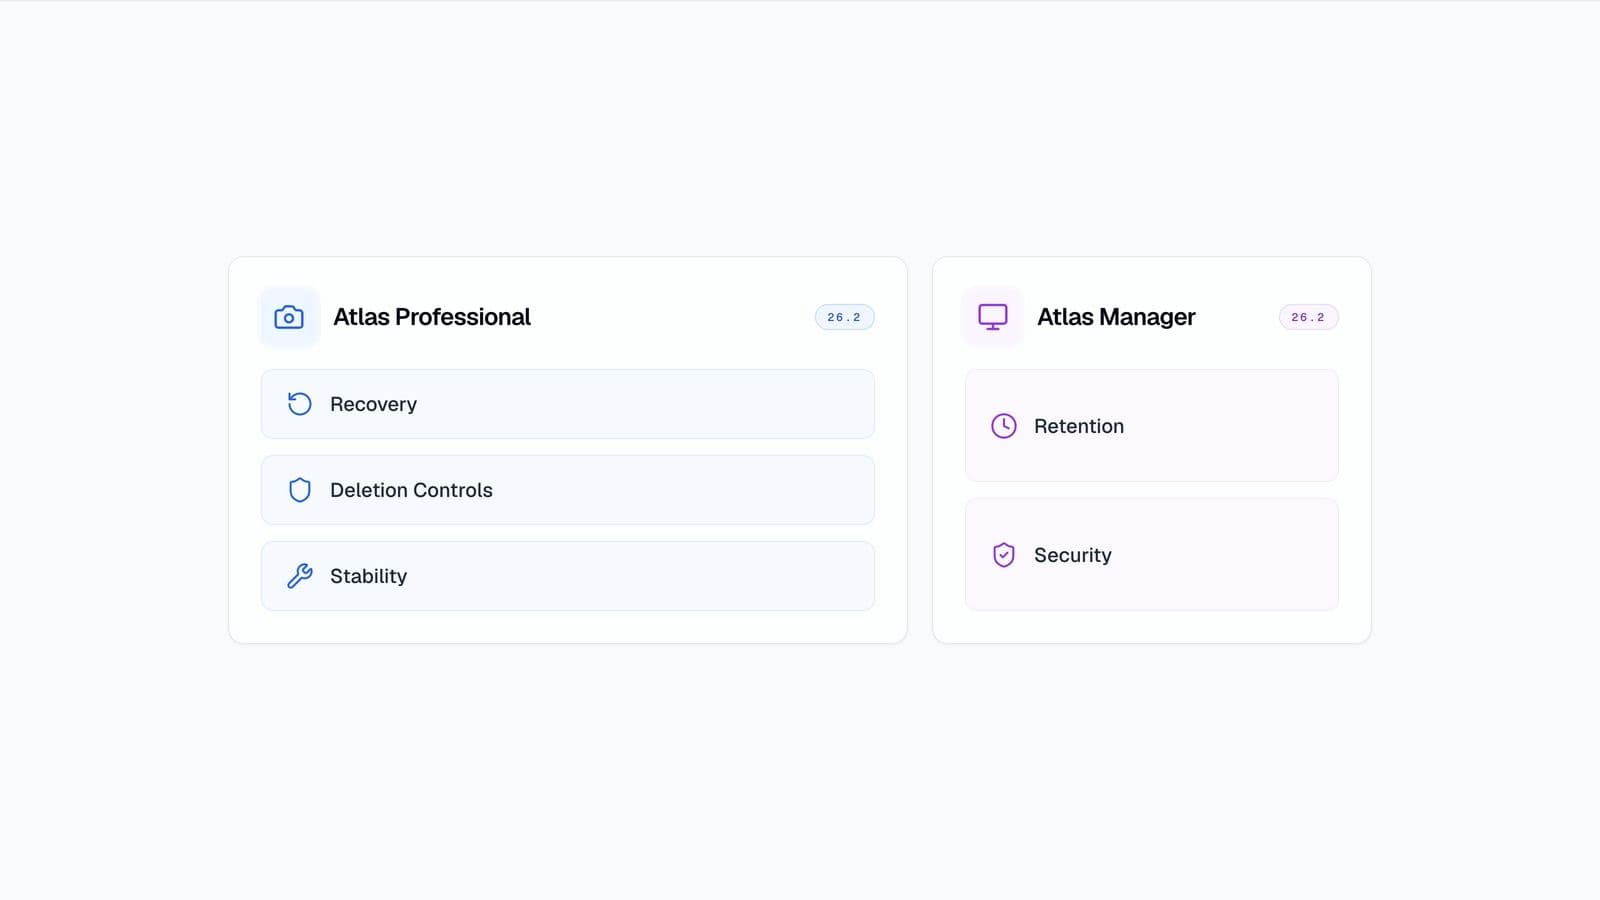The width and height of the screenshot is (1600, 900).
Task: Open the Security item
Action: tap(1152, 555)
